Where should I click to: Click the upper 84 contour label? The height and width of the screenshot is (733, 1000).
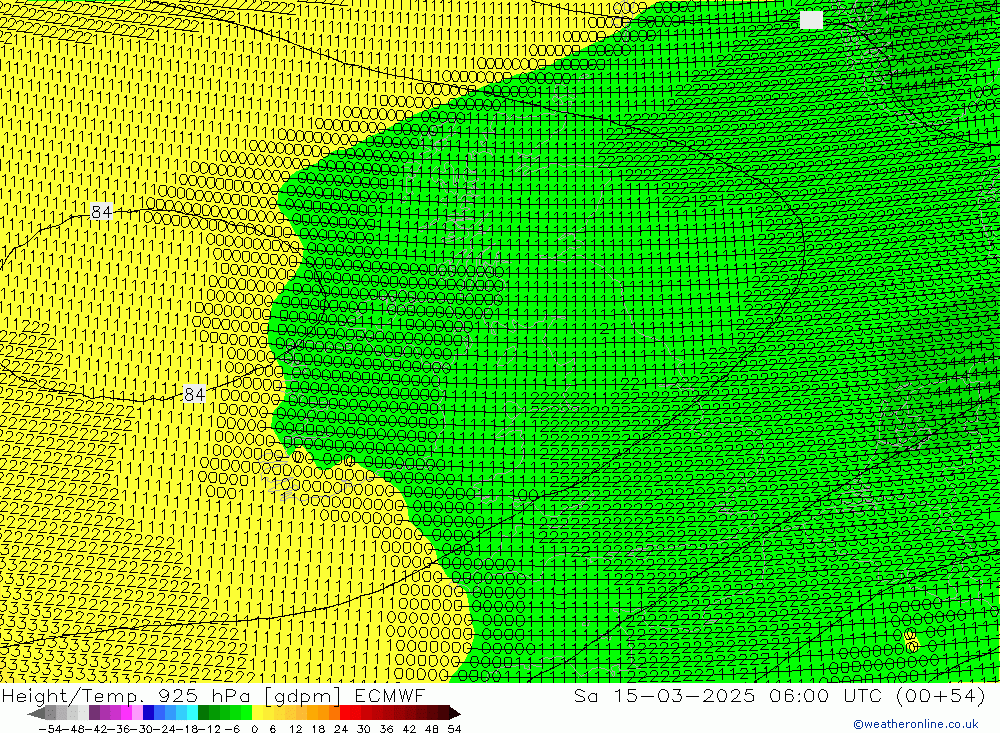click(101, 212)
